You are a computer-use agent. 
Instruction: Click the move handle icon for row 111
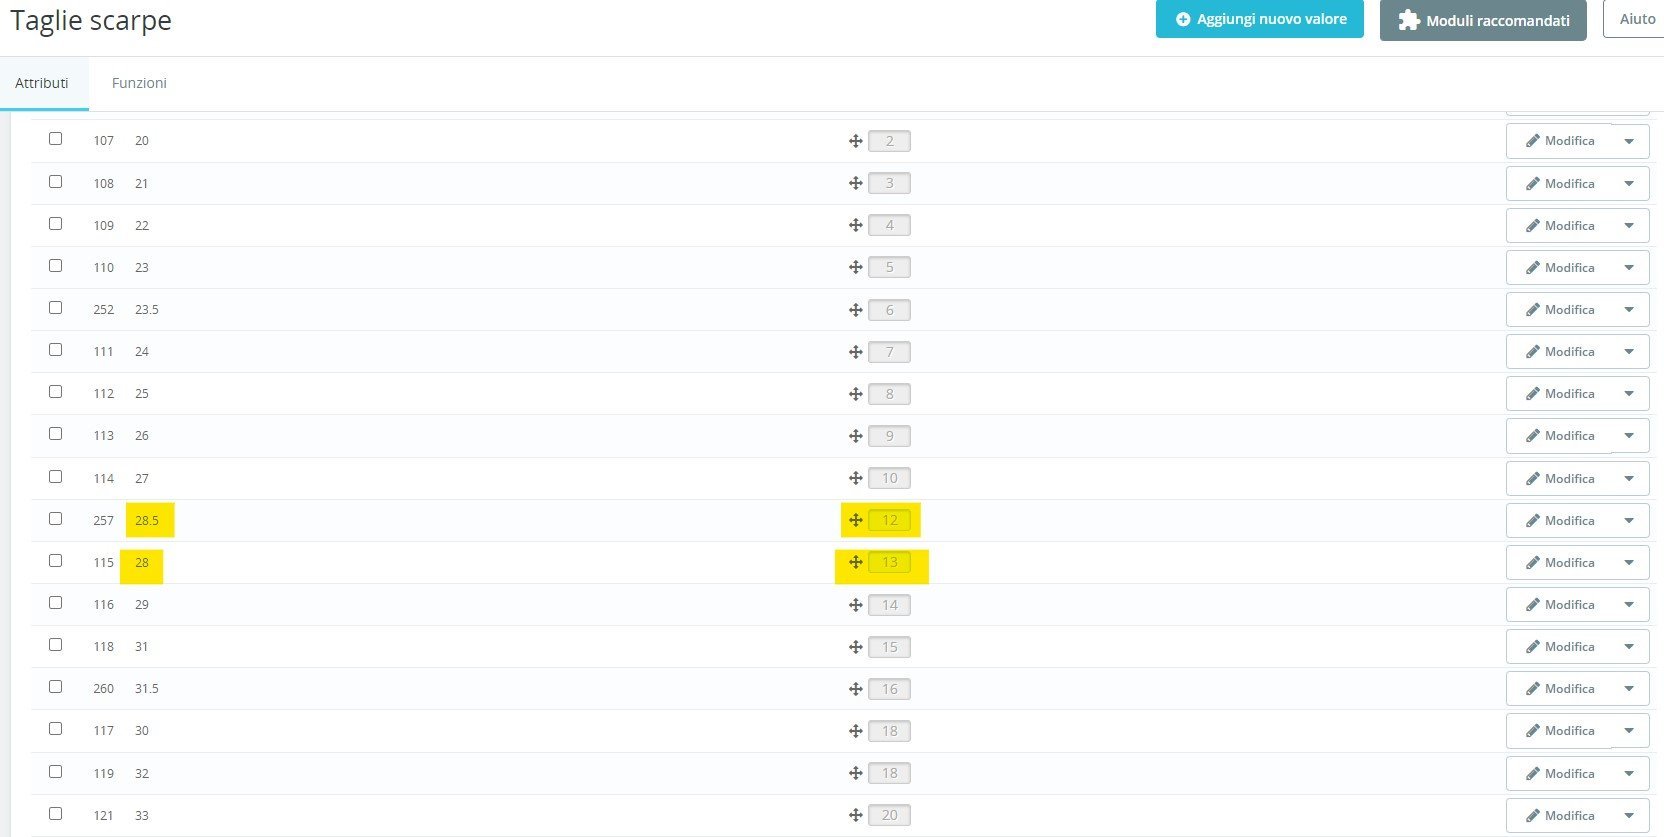tap(855, 352)
